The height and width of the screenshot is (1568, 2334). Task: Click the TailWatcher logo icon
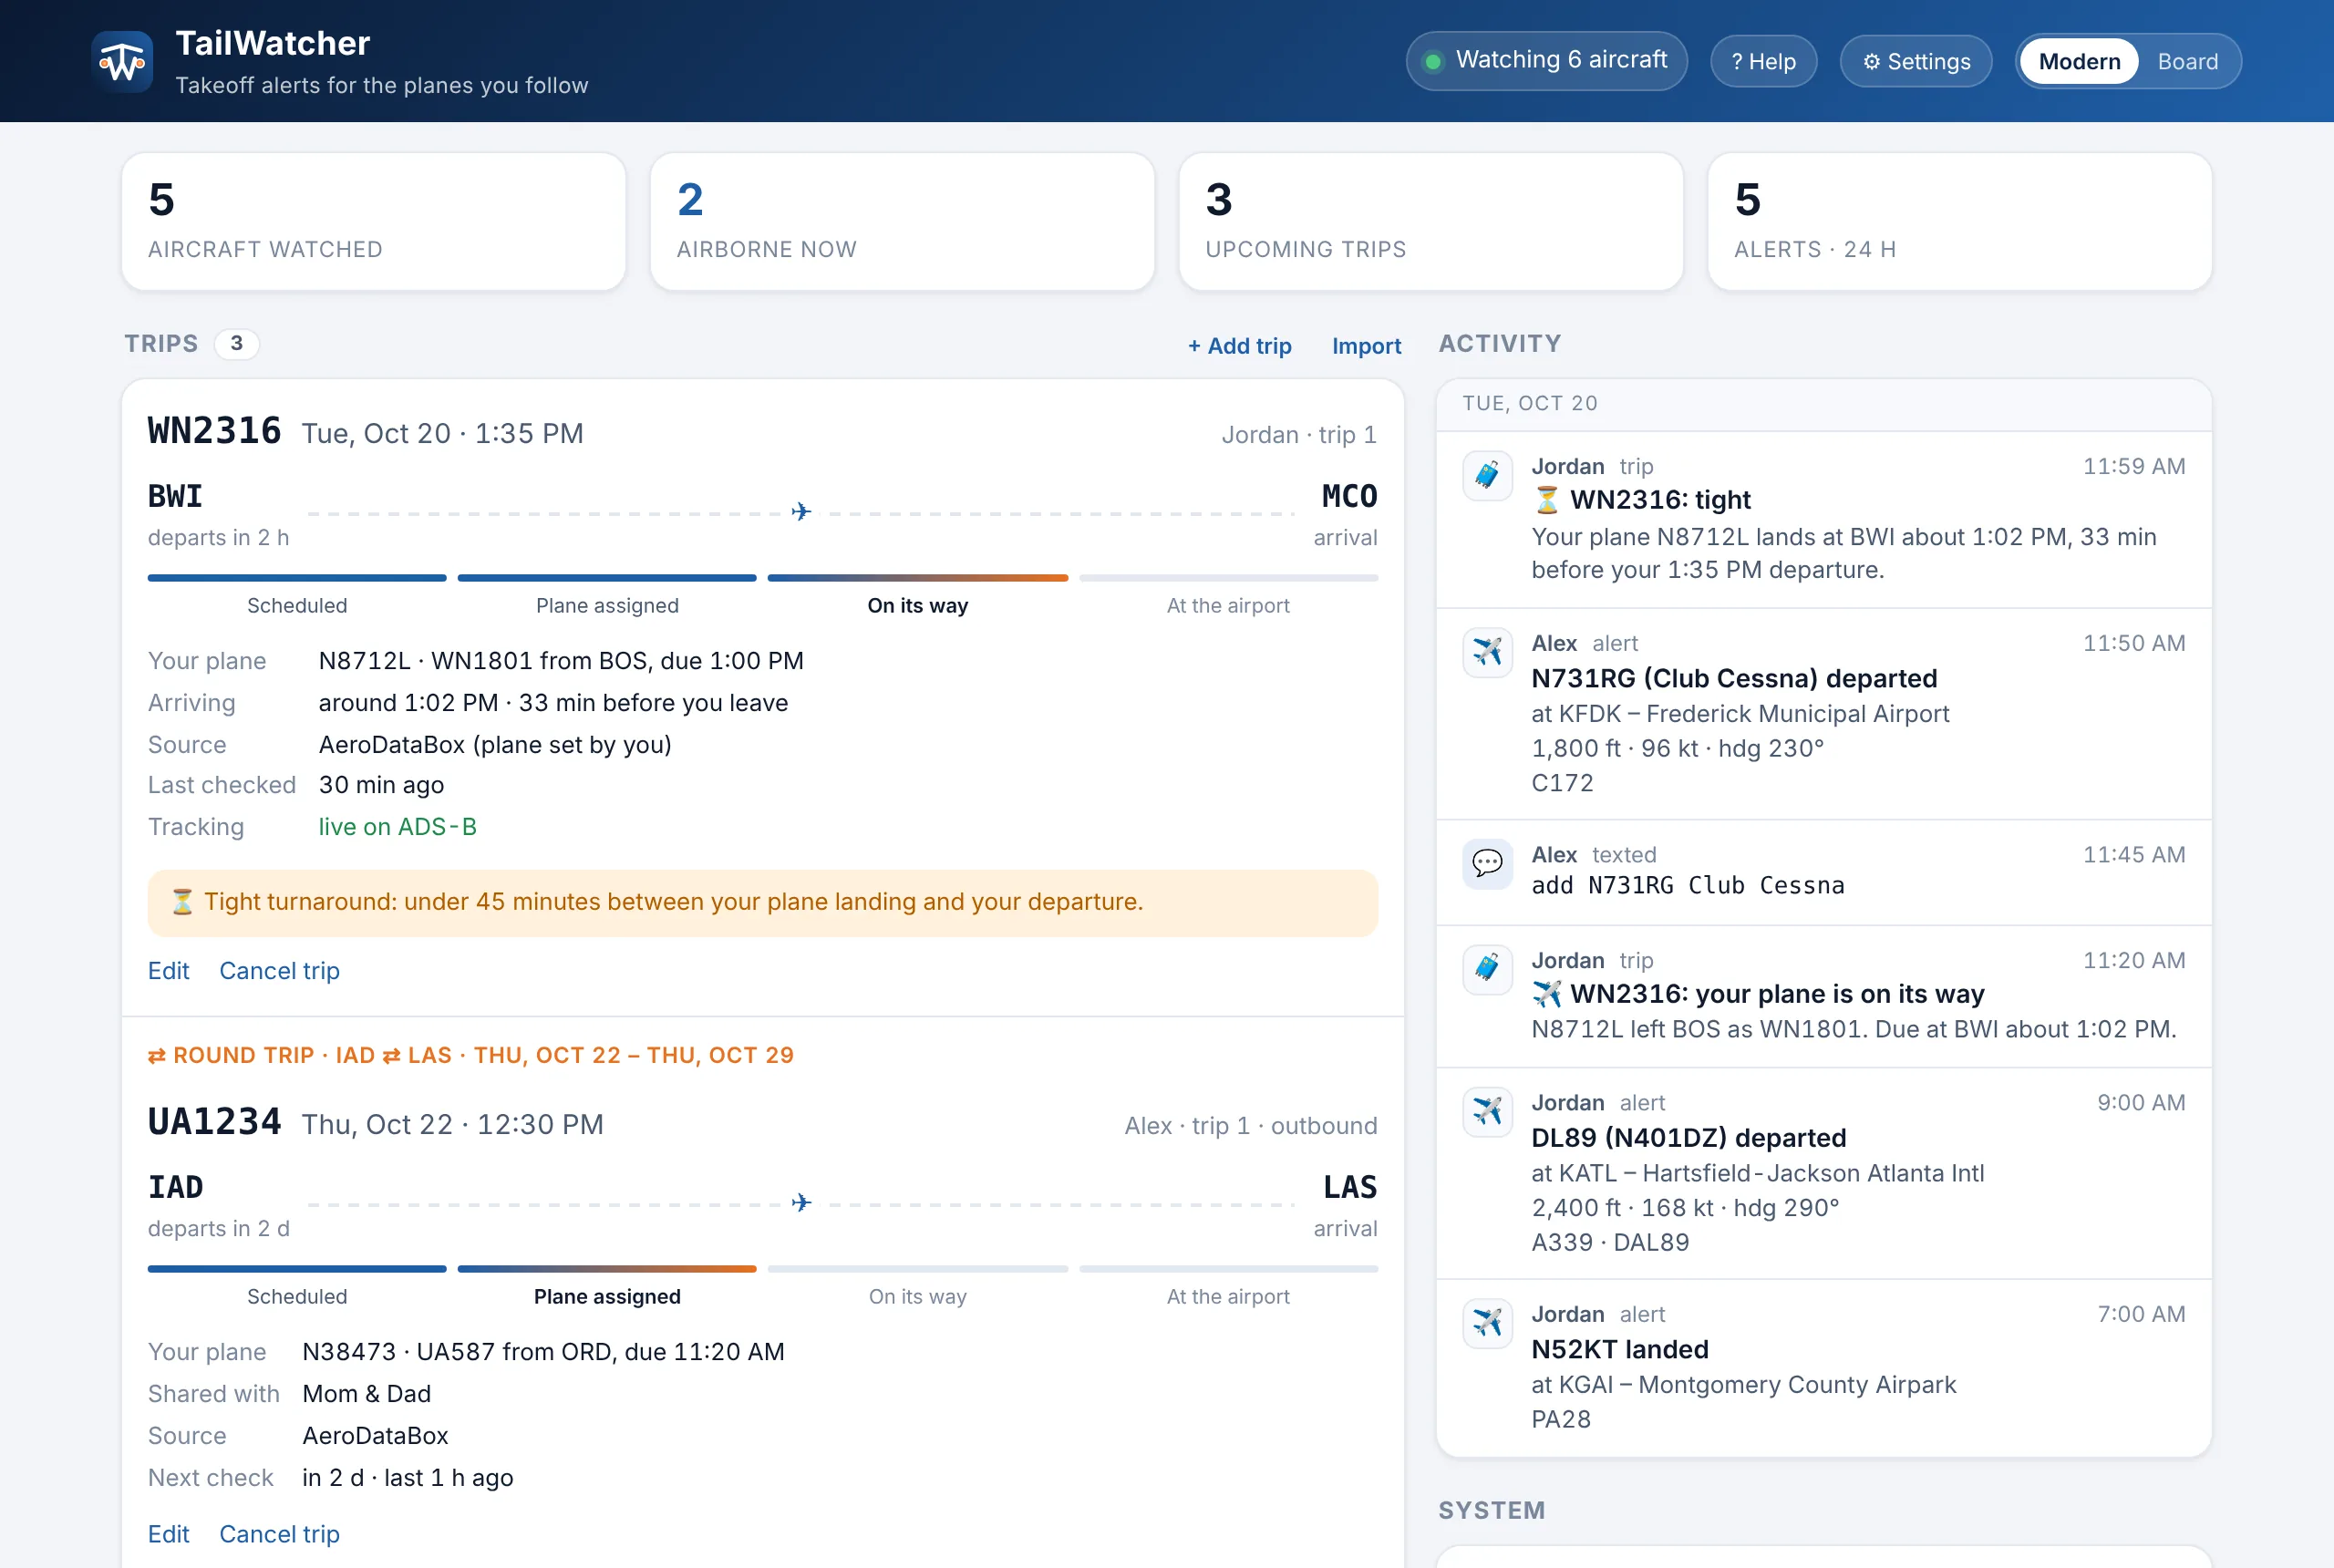tap(122, 62)
